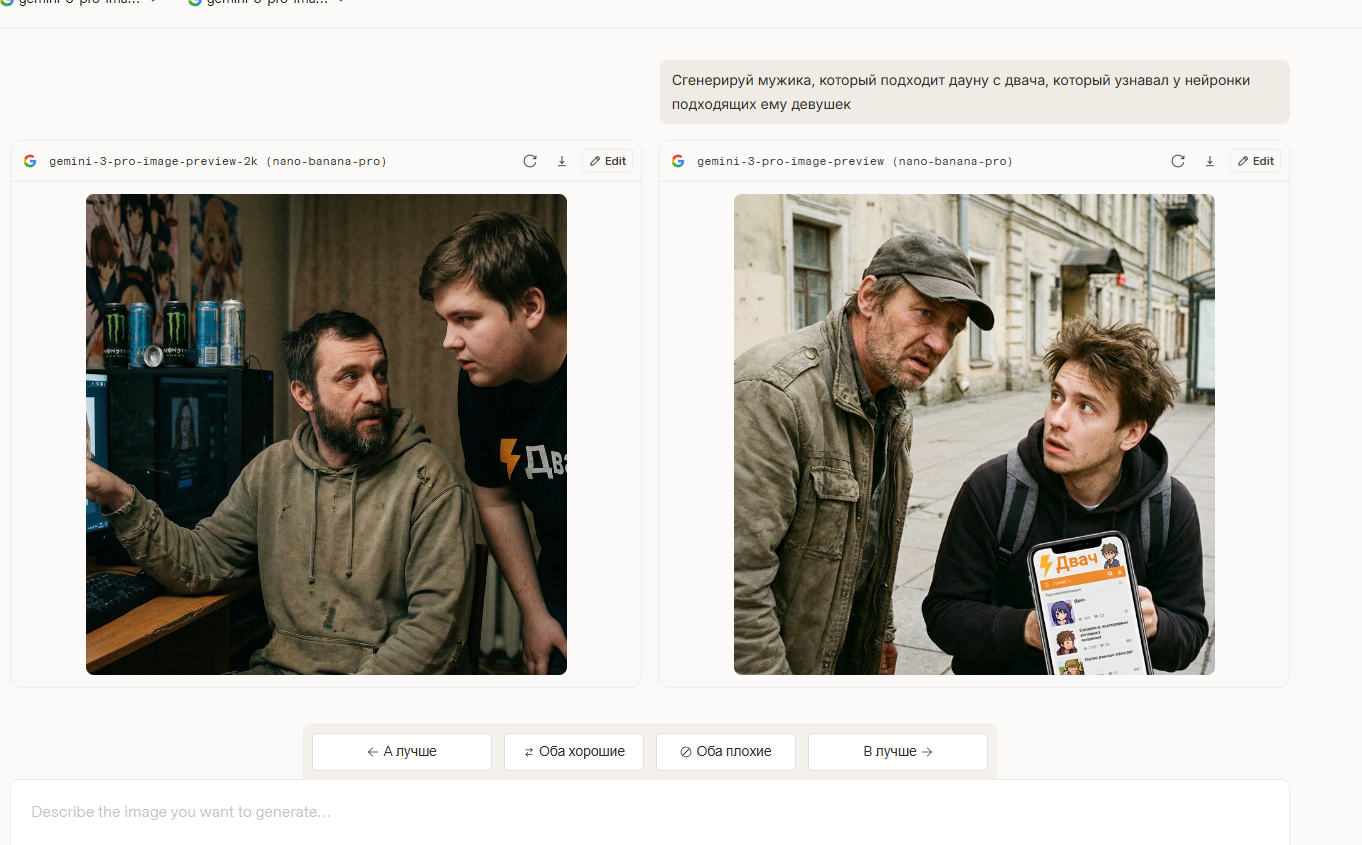The width and height of the screenshot is (1362, 845).
Task: Select the right card's gemini-3-pro-image-preview (nano-banana-pro) label
Action: (855, 161)
